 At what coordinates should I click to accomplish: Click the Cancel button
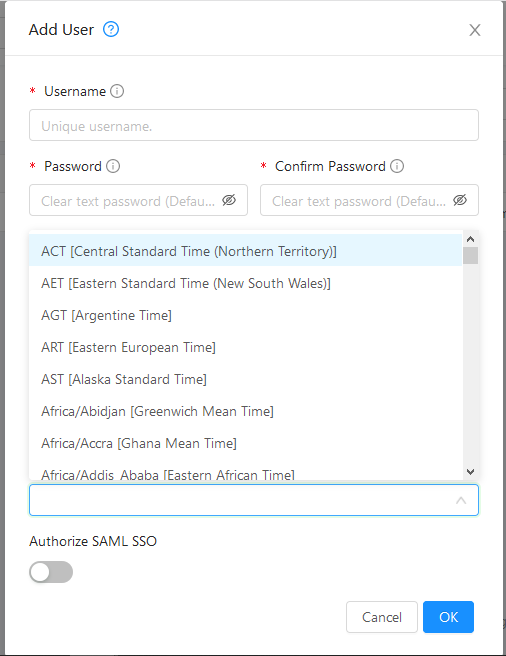pyautogui.click(x=382, y=617)
